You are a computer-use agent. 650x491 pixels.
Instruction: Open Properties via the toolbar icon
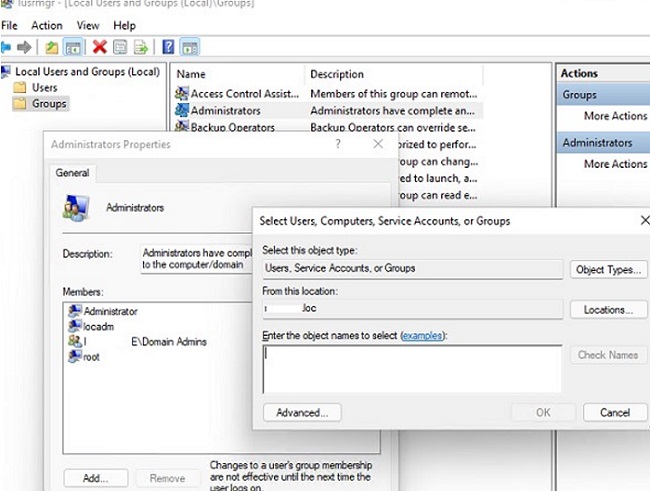click(120, 47)
